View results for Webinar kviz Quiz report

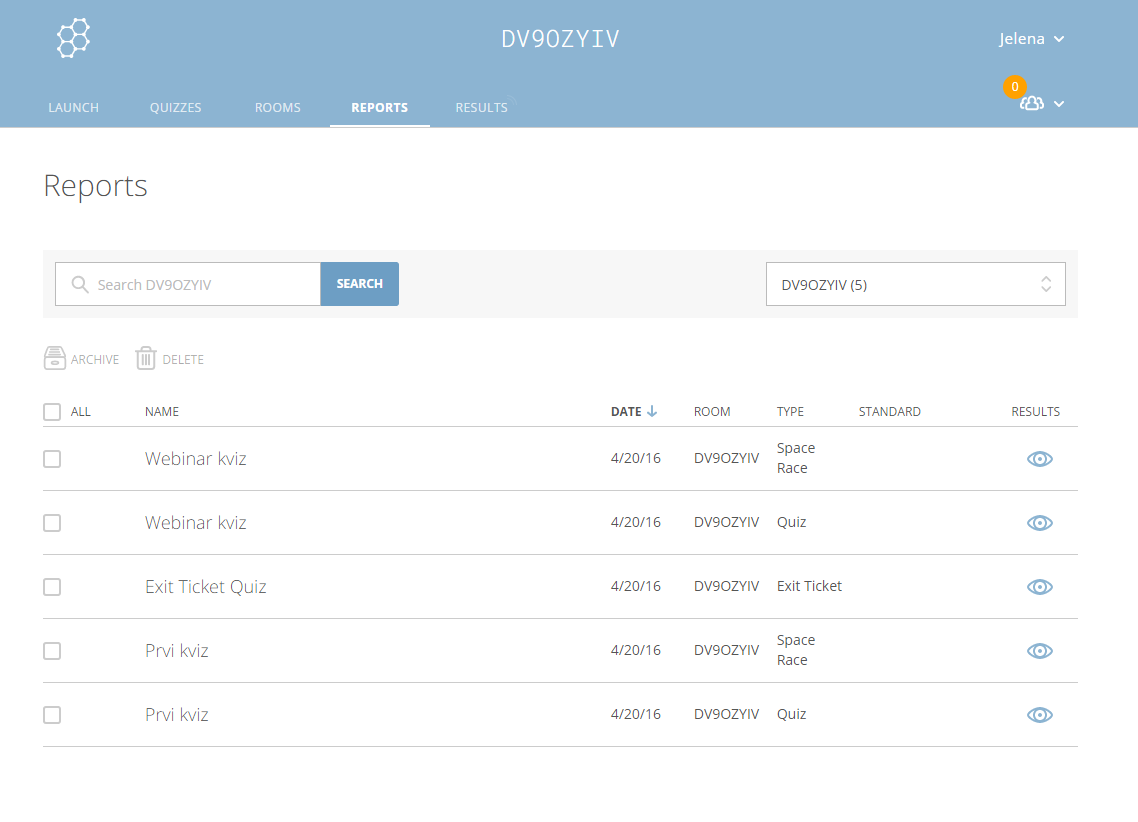click(x=1040, y=523)
